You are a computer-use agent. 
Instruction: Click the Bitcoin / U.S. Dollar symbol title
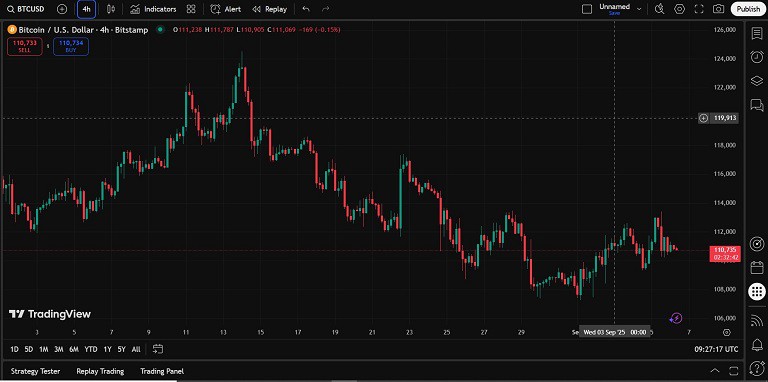point(83,30)
